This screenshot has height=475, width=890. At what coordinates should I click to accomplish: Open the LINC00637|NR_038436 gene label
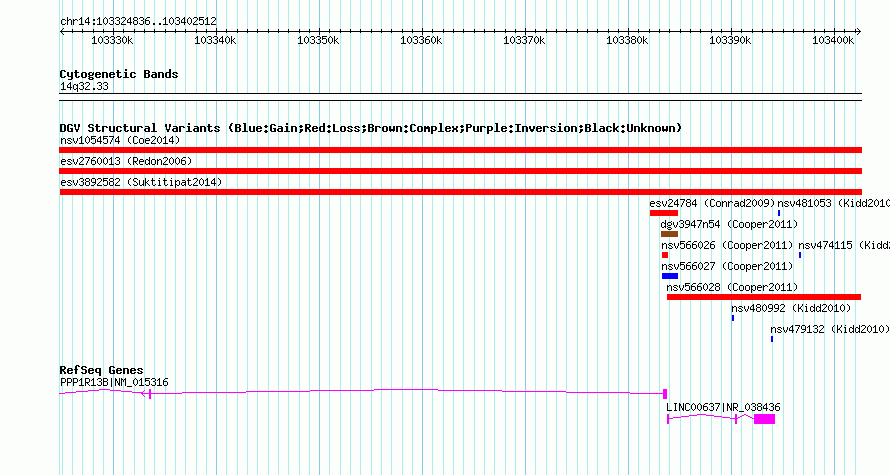point(723,407)
